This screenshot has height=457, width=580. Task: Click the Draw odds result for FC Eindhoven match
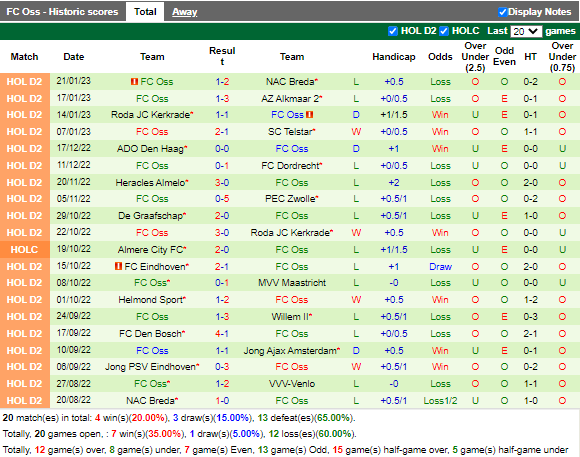(x=440, y=266)
